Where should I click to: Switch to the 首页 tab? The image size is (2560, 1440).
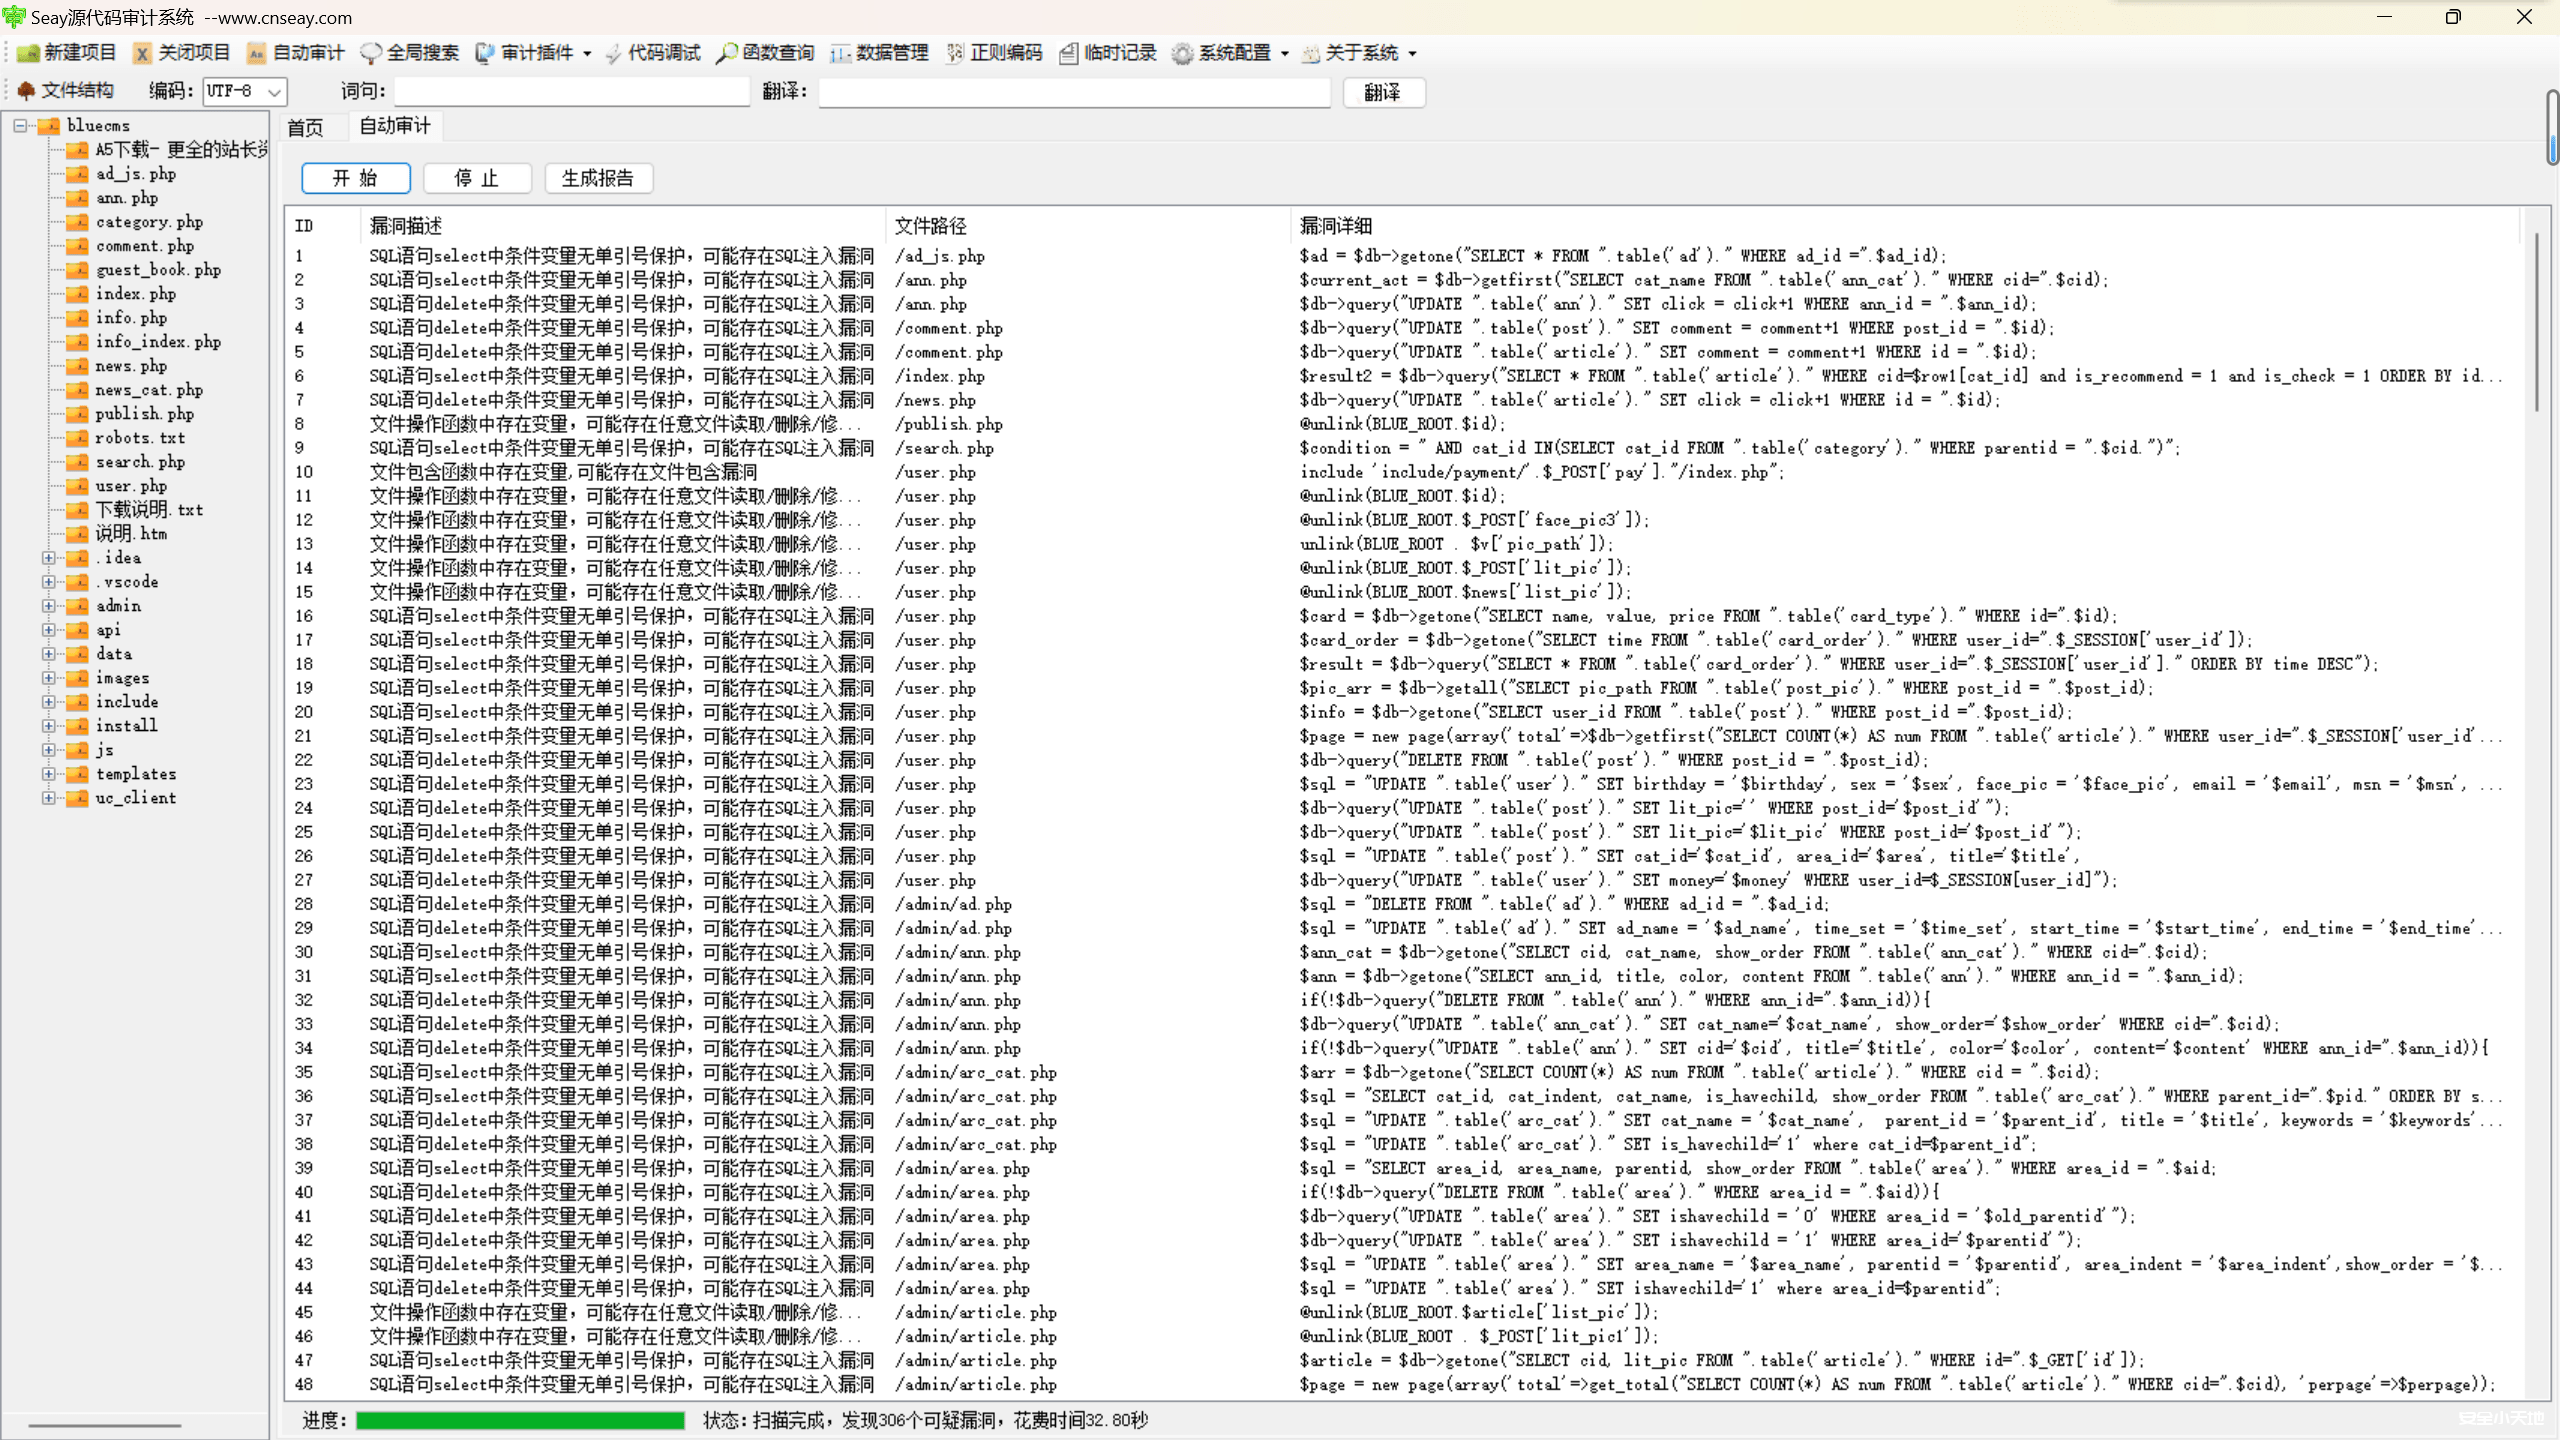coord(305,127)
